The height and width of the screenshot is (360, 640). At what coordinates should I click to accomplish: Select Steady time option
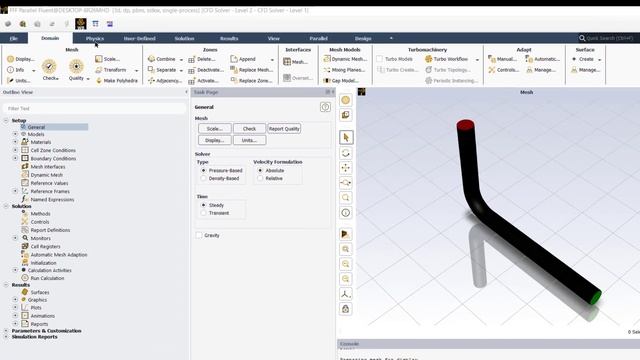tap(204, 205)
